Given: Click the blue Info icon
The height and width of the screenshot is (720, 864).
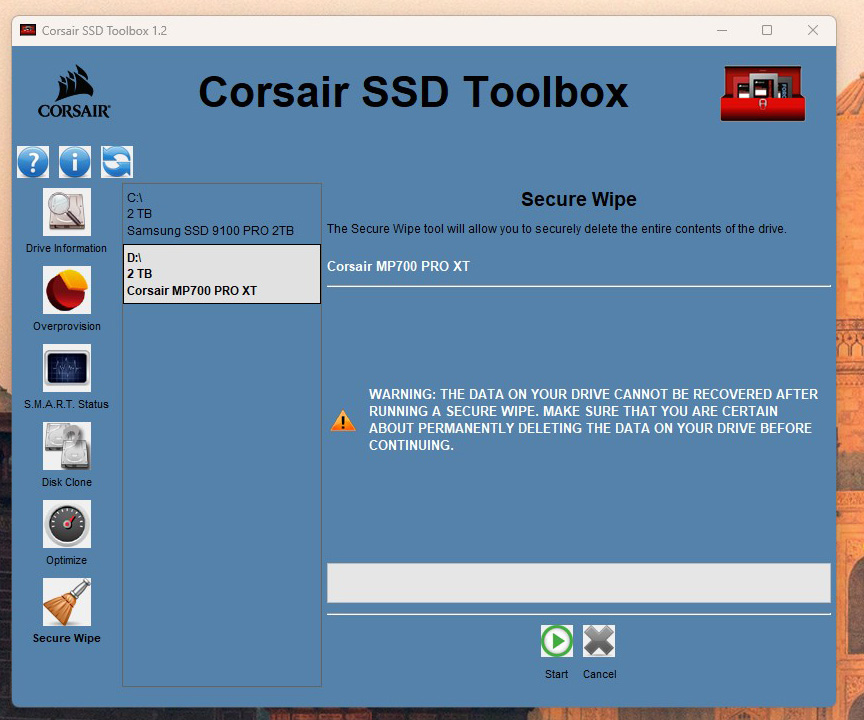Looking at the screenshot, I should (75, 162).
